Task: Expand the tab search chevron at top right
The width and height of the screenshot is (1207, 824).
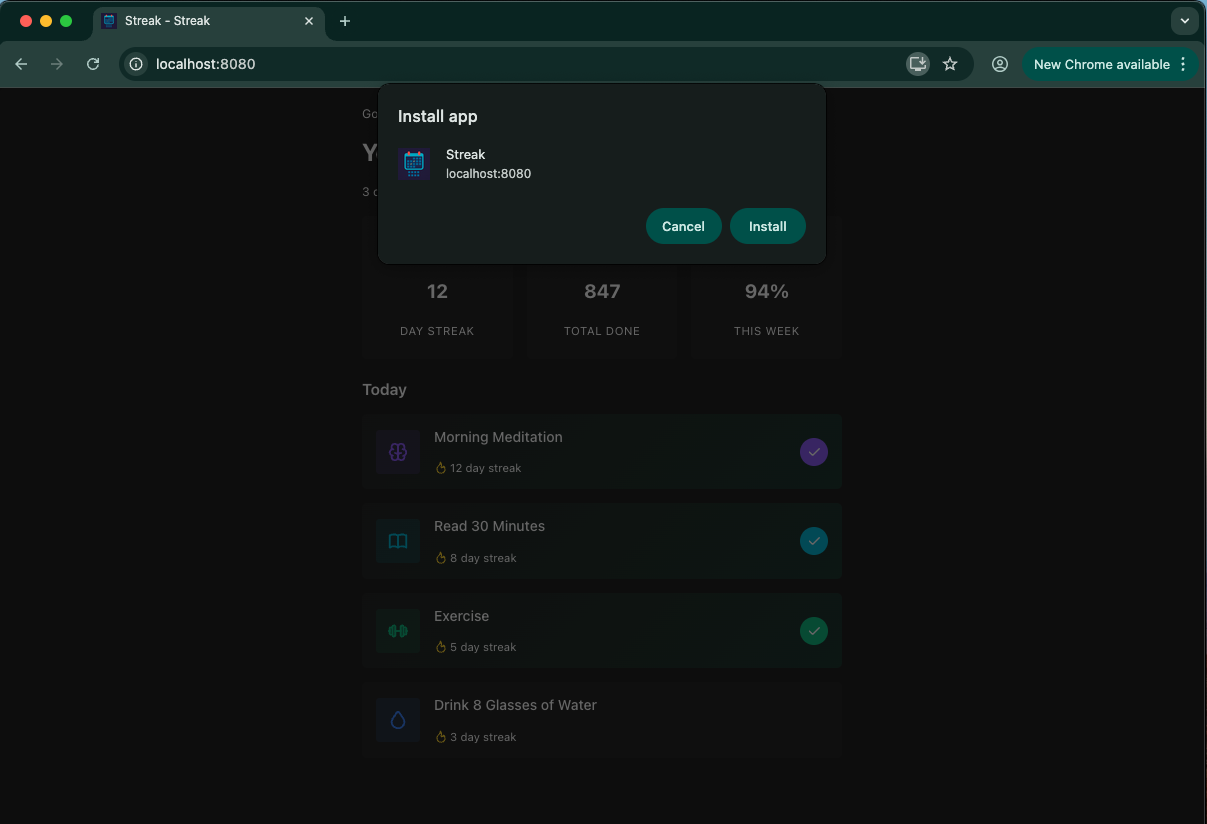Action: (1184, 20)
